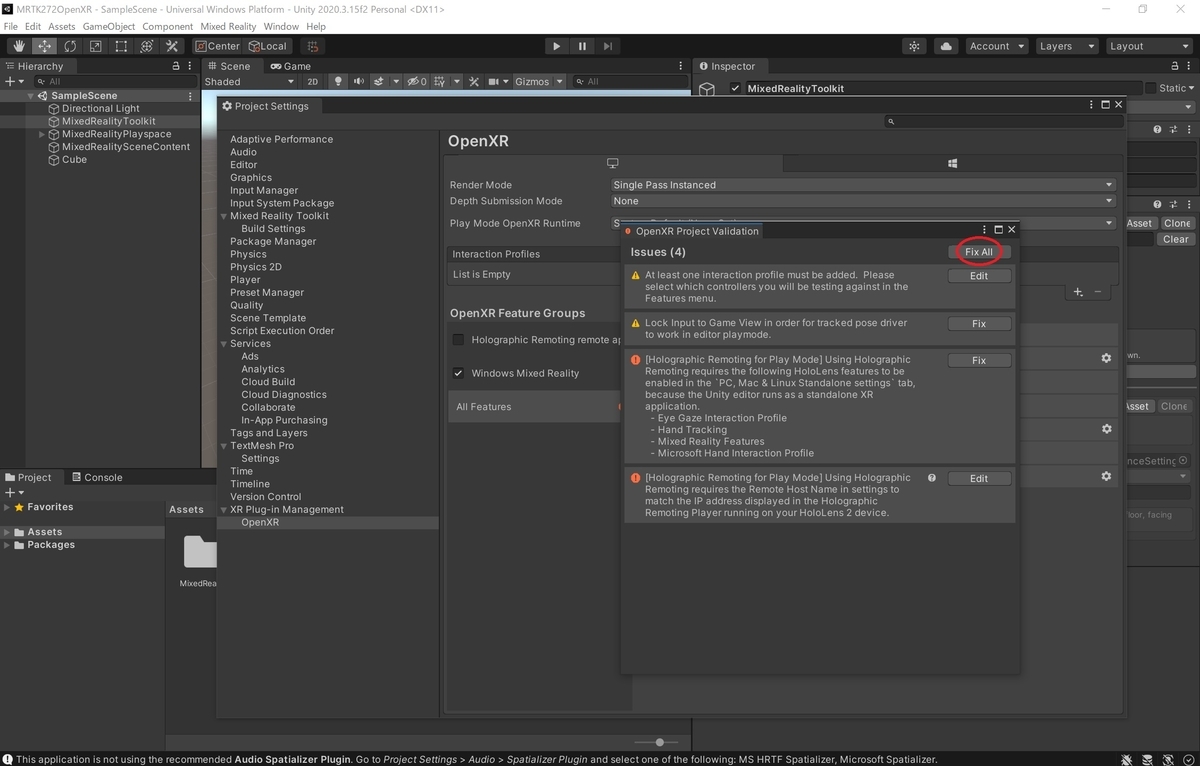This screenshot has height=766, width=1200.
Task: Toggle scene lighting bulb icon
Action: (338, 81)
